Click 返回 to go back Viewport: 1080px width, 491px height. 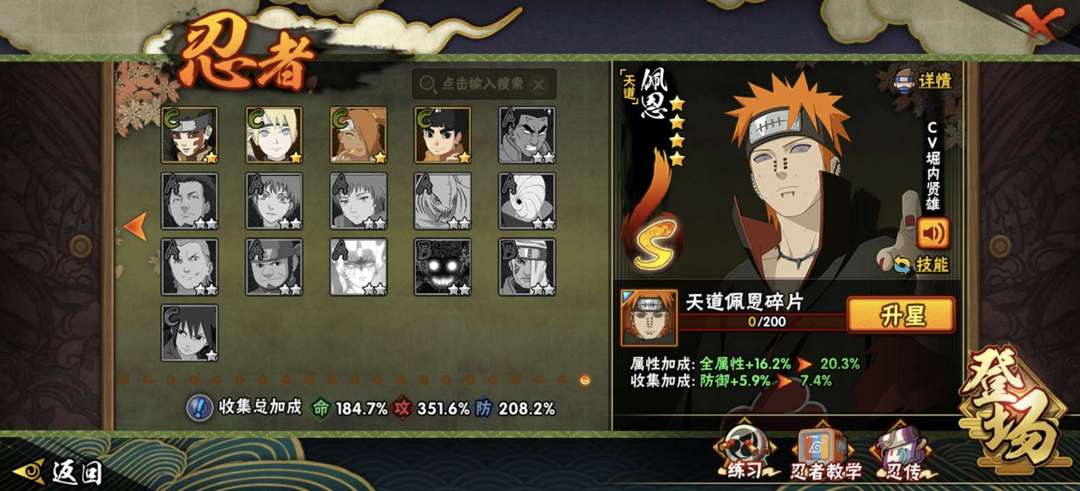point(59,472)
